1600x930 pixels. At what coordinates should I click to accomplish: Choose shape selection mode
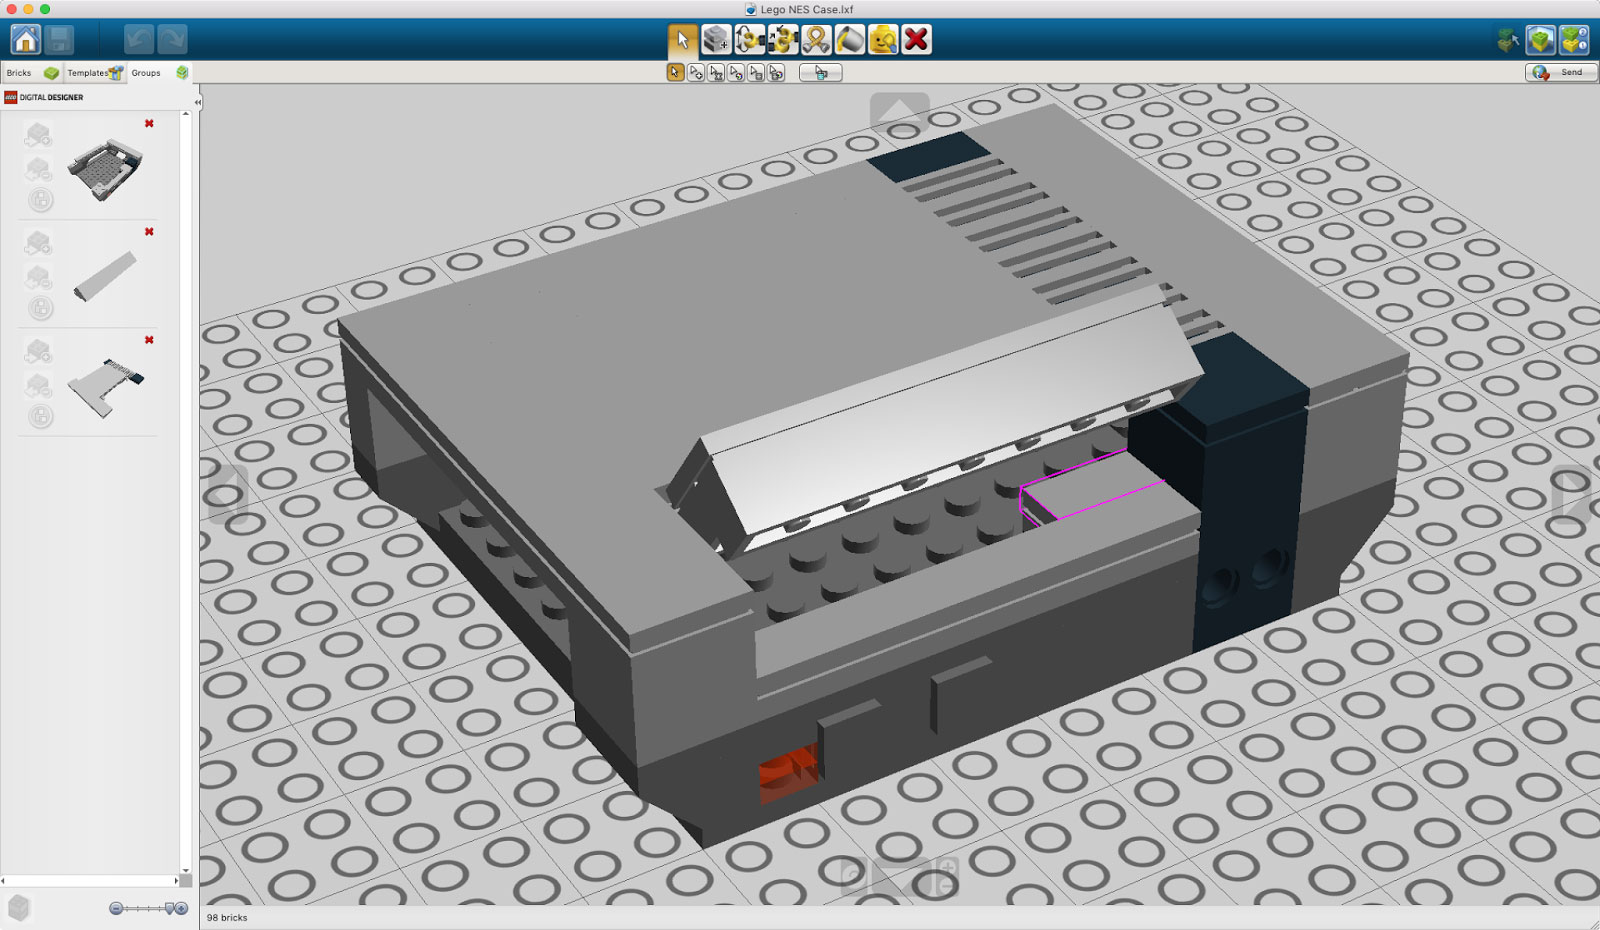click(756, 72)
